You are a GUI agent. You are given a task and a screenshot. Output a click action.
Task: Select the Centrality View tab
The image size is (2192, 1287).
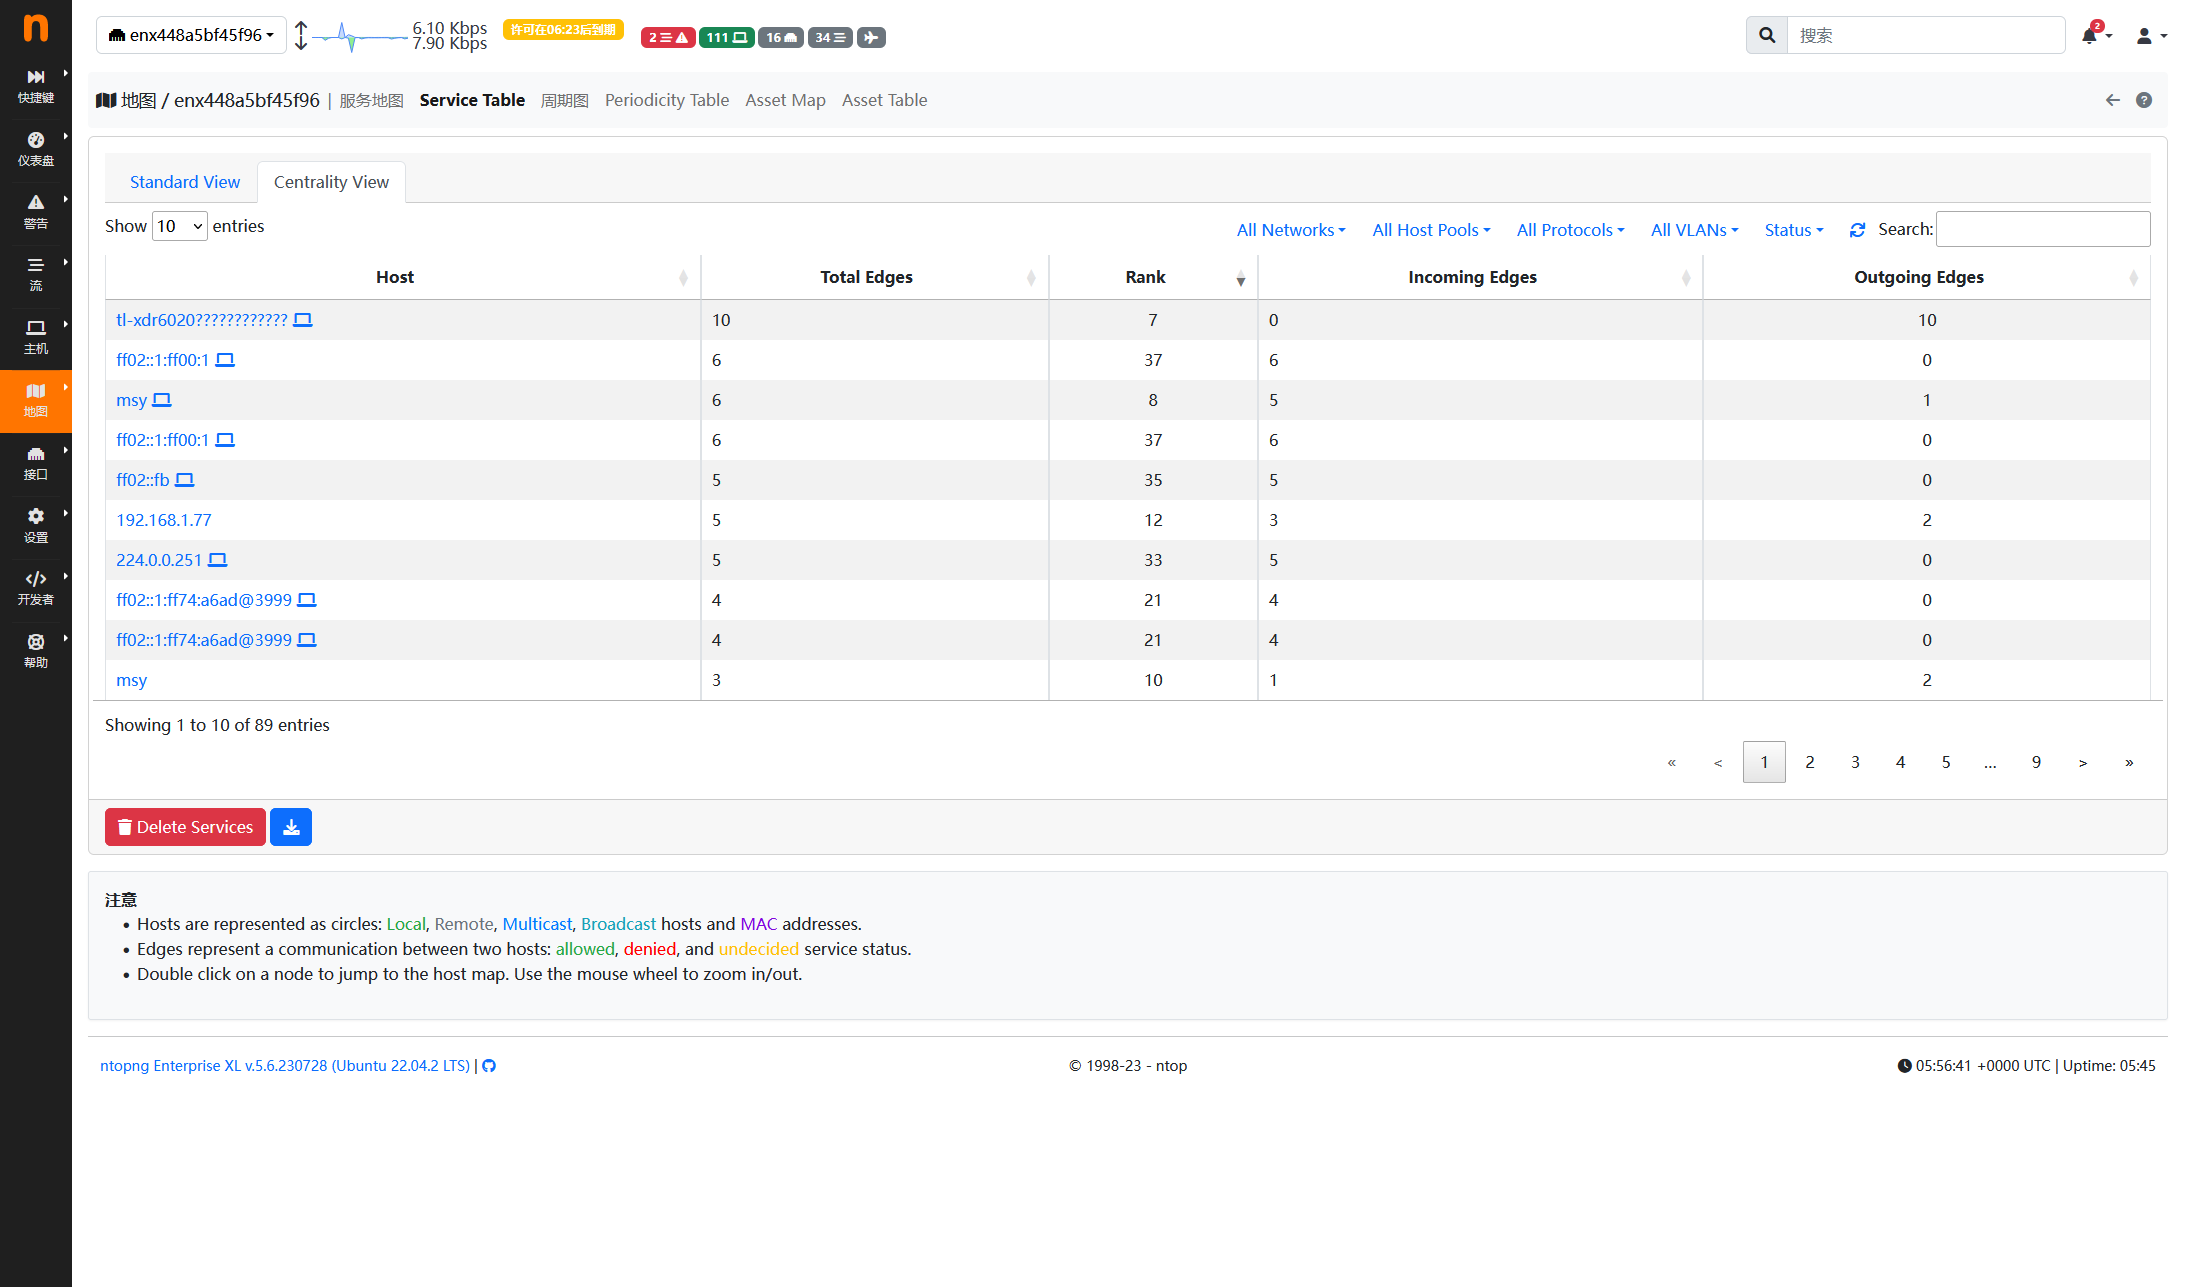(x=331, y=182)
